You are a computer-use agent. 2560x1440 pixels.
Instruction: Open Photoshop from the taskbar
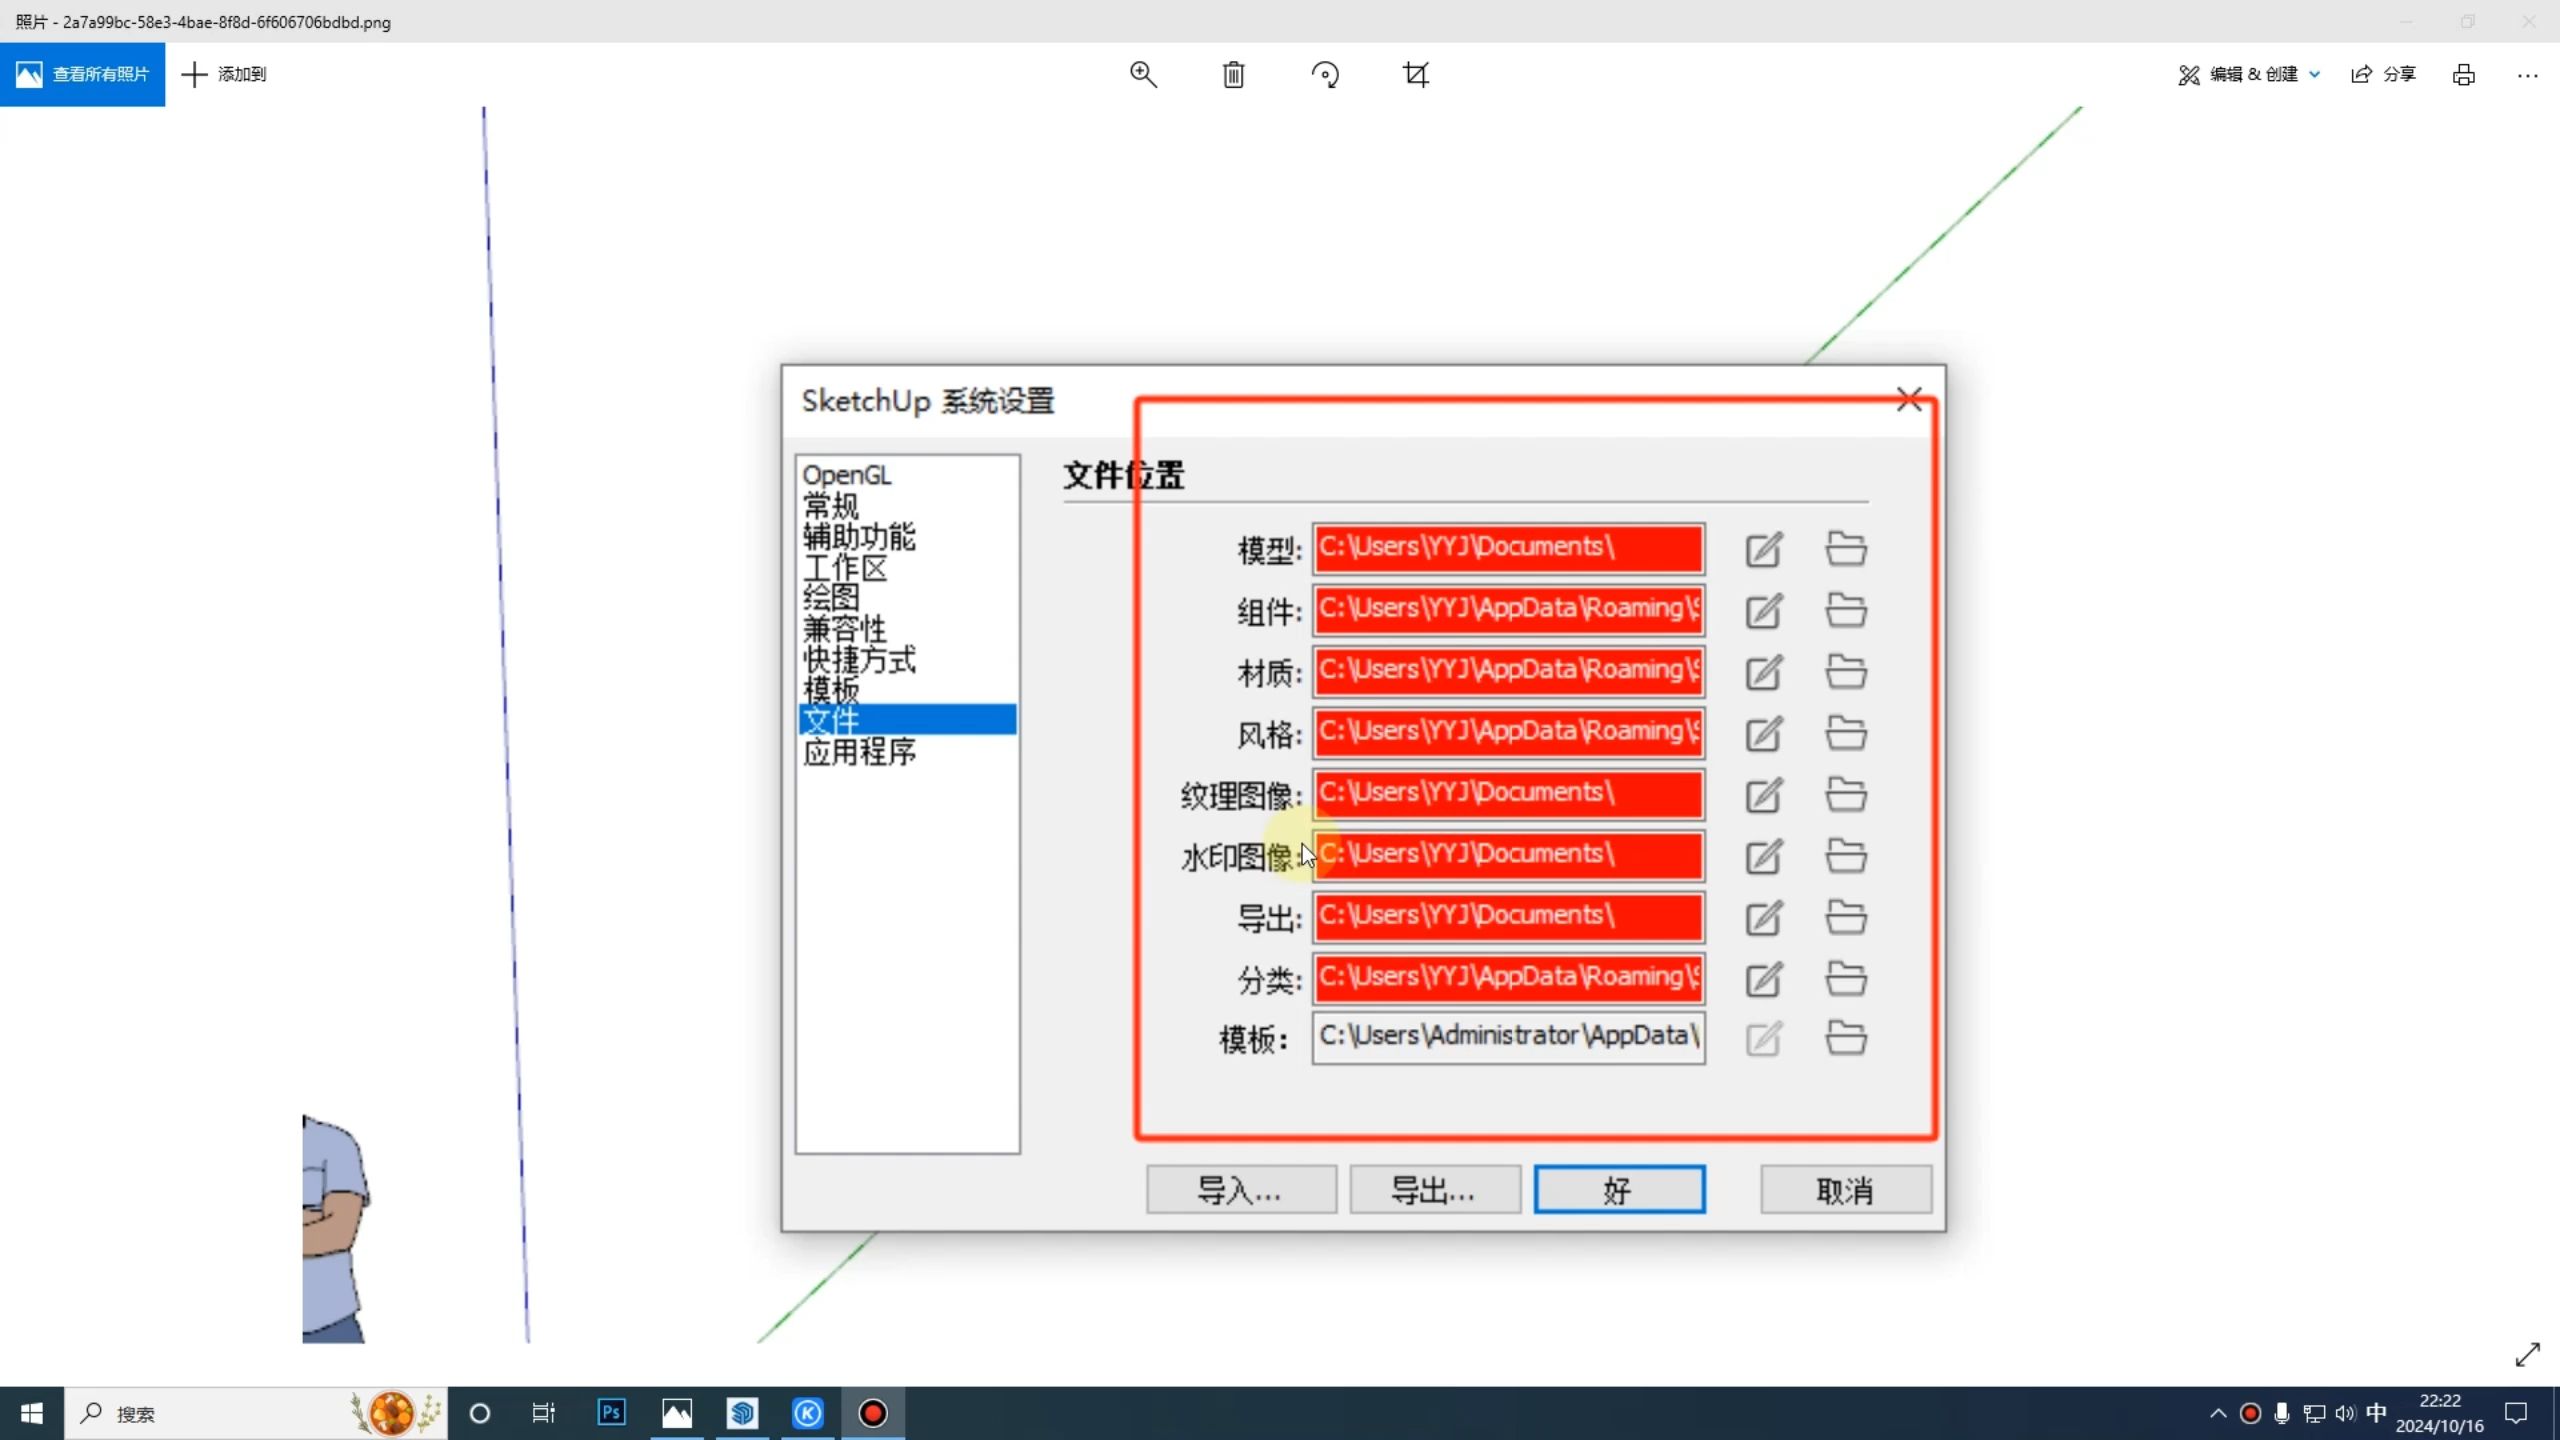[611, 1413]
